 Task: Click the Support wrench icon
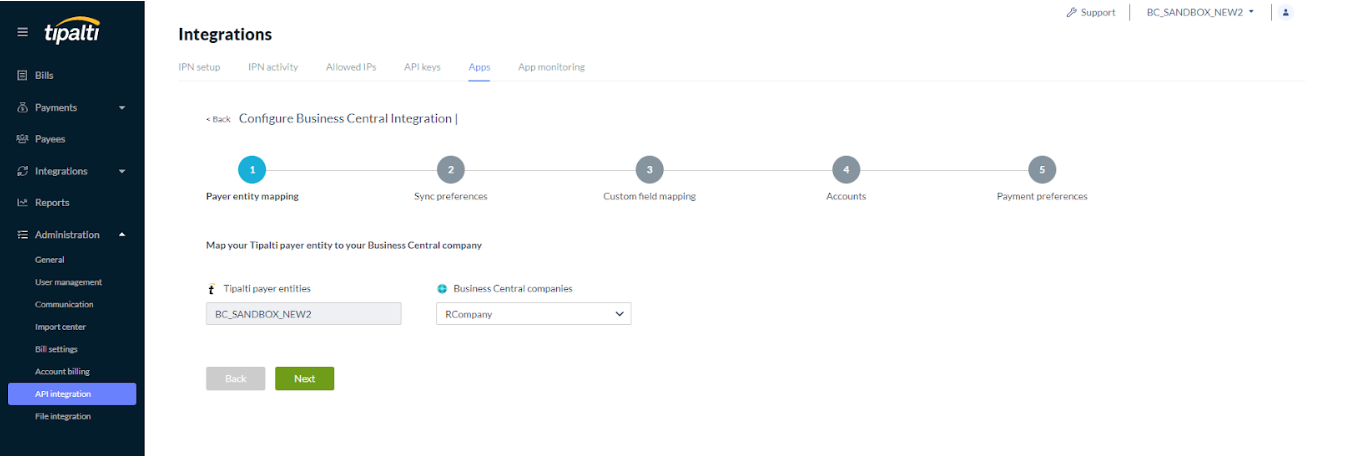tap(1071, 13)
